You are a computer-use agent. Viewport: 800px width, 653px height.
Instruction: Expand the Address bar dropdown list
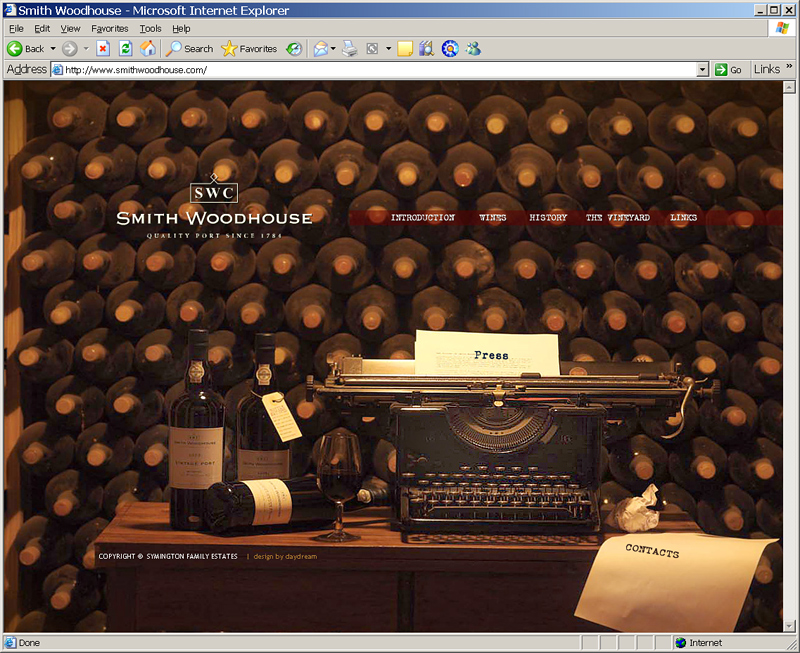pyautogui.click(x=703, y=70)
